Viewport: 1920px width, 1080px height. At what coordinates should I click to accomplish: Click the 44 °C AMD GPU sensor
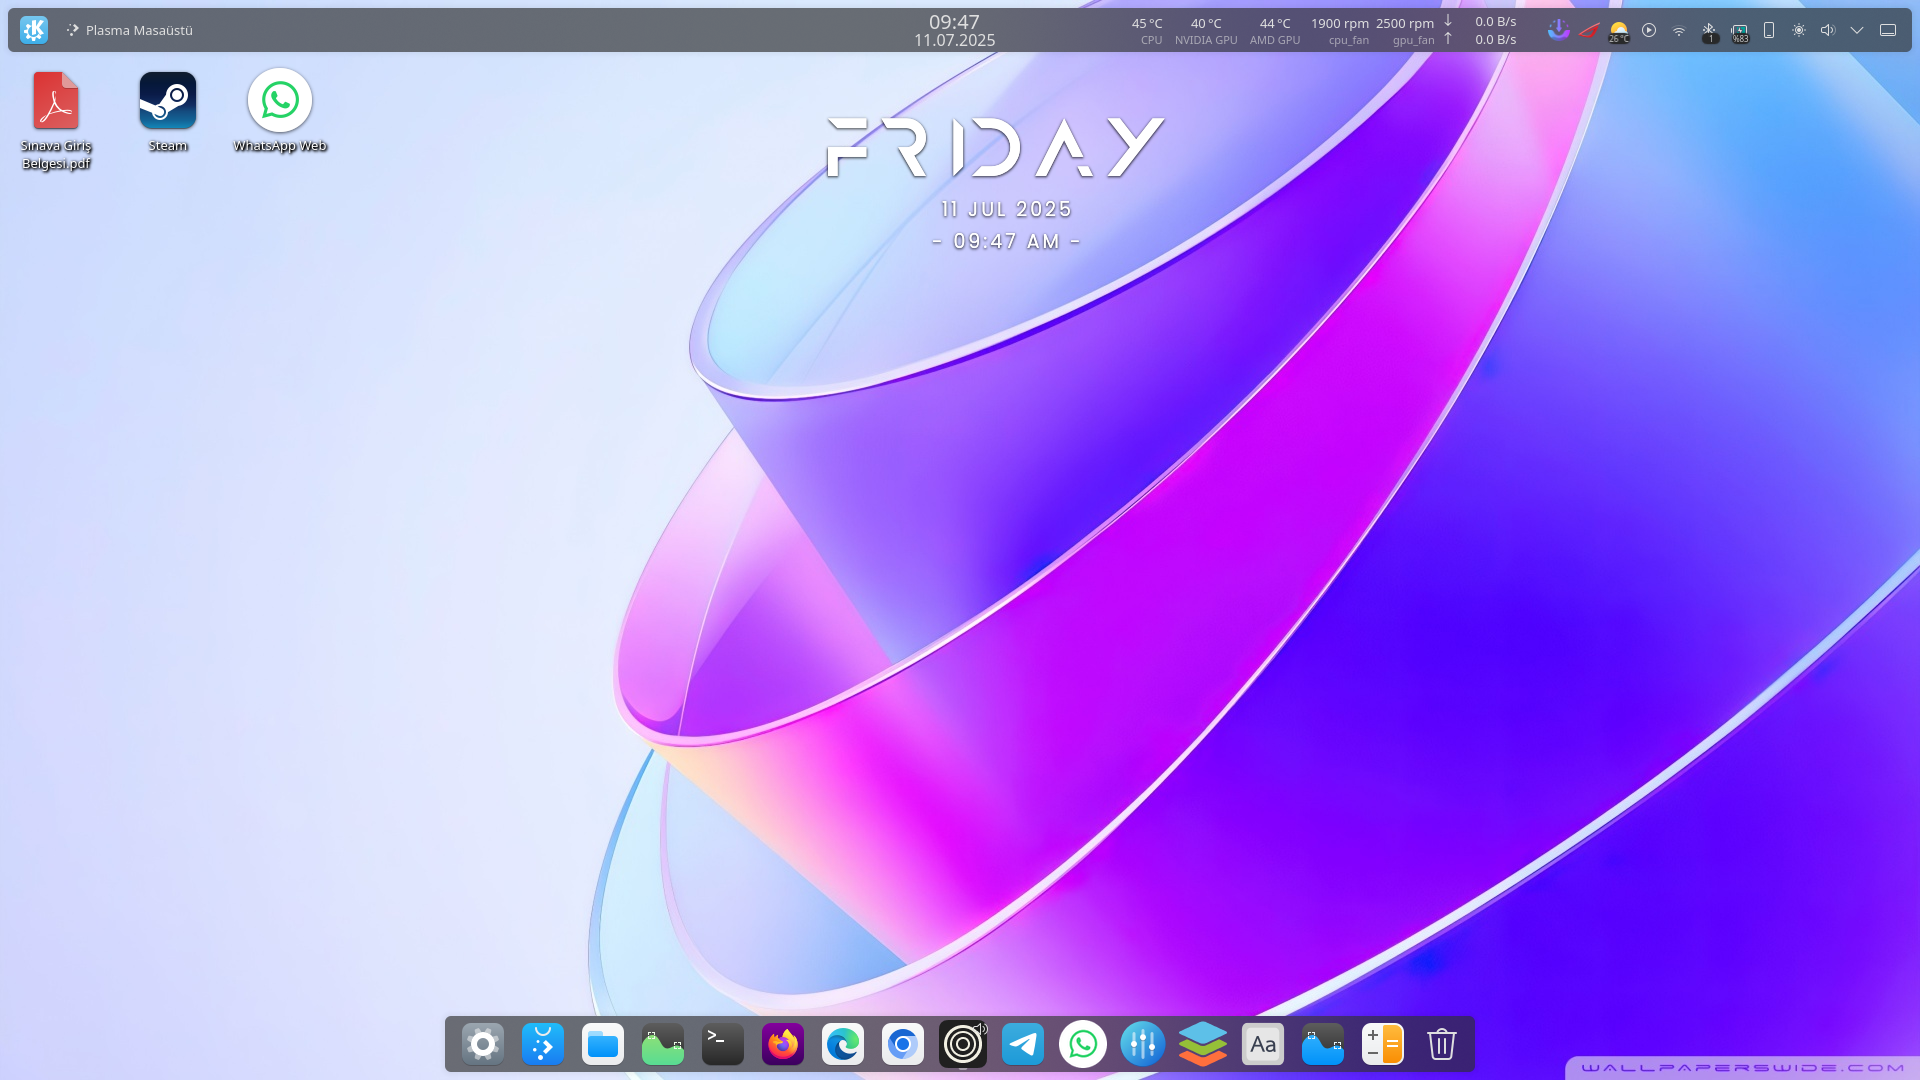click(x=1275, y=30)
